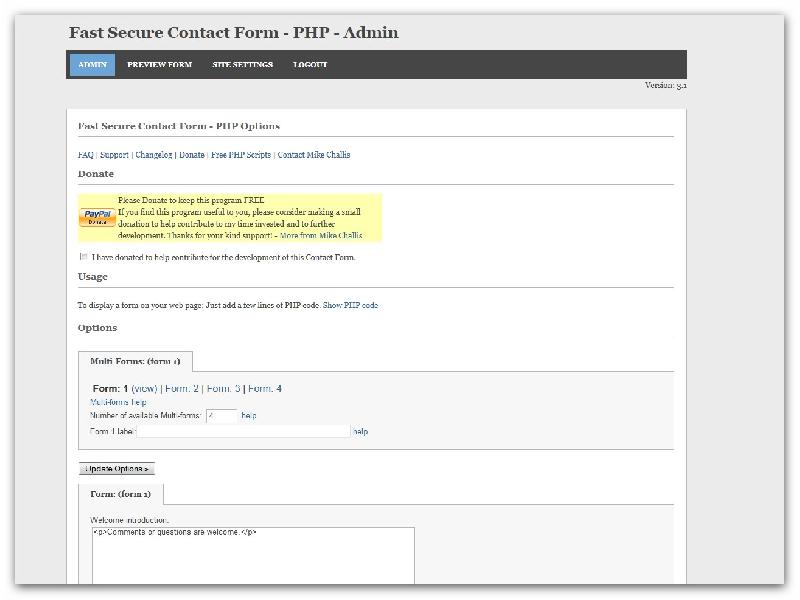800x600 pixels.
Task: Switch to Form 2 link
Action: (182, 388)
